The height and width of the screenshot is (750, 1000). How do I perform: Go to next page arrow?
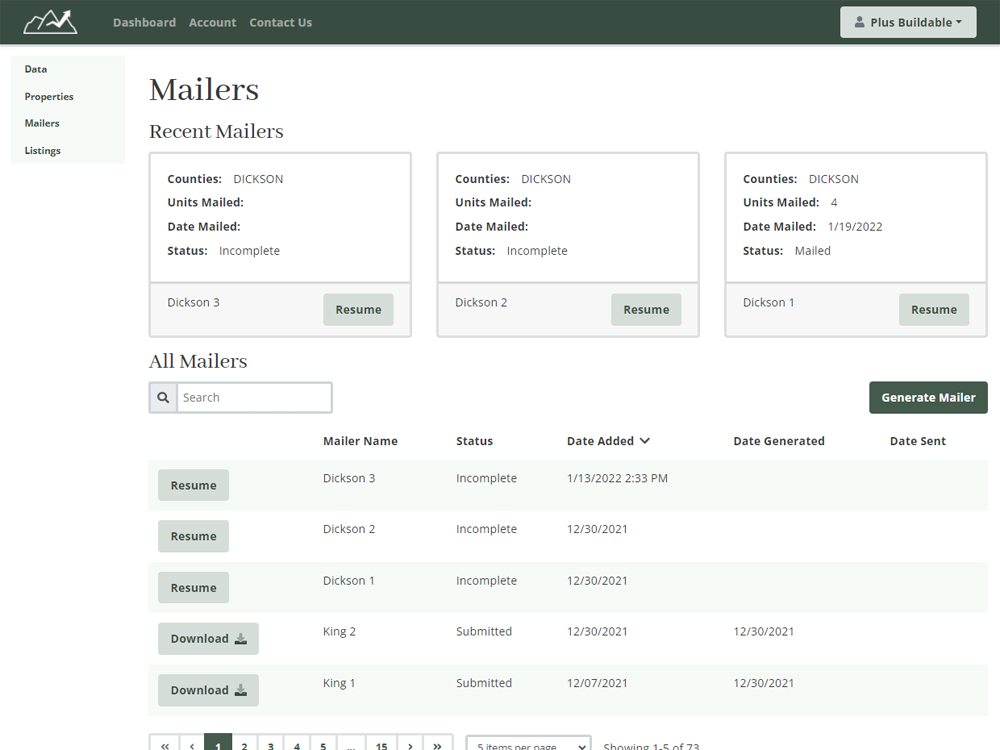pos(410,745)
